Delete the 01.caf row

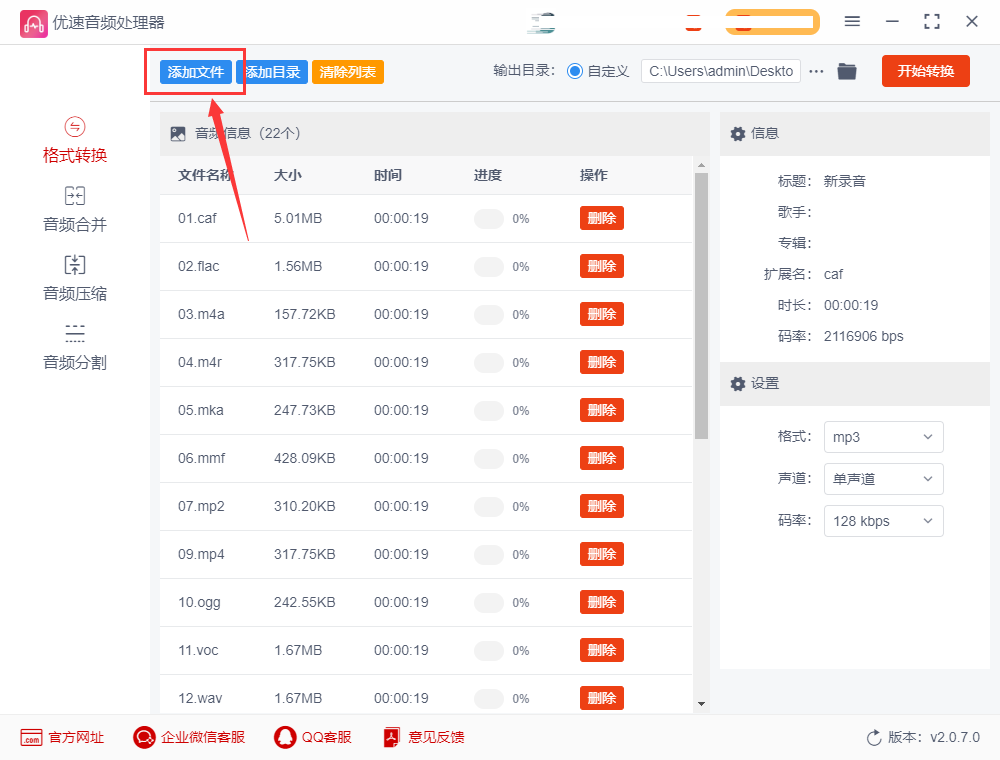[x=601, y=218]
